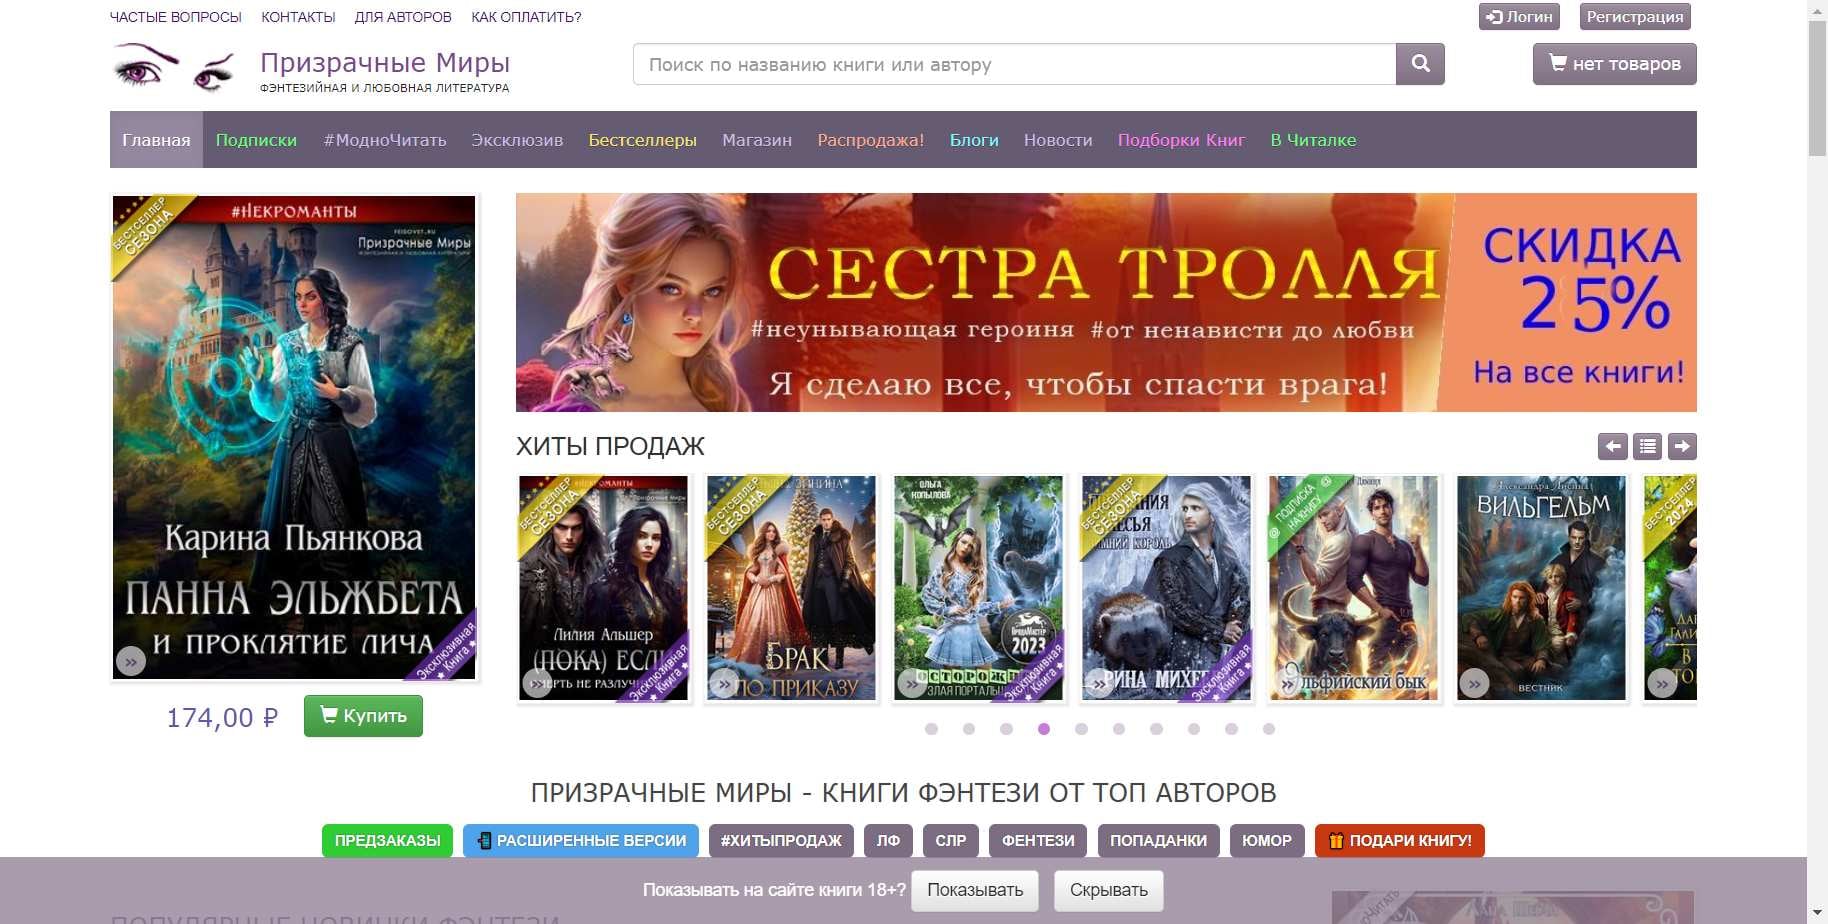Open the list view of bestsellers
Viewport: 1828px width, 924px height.
(1647, 446)
